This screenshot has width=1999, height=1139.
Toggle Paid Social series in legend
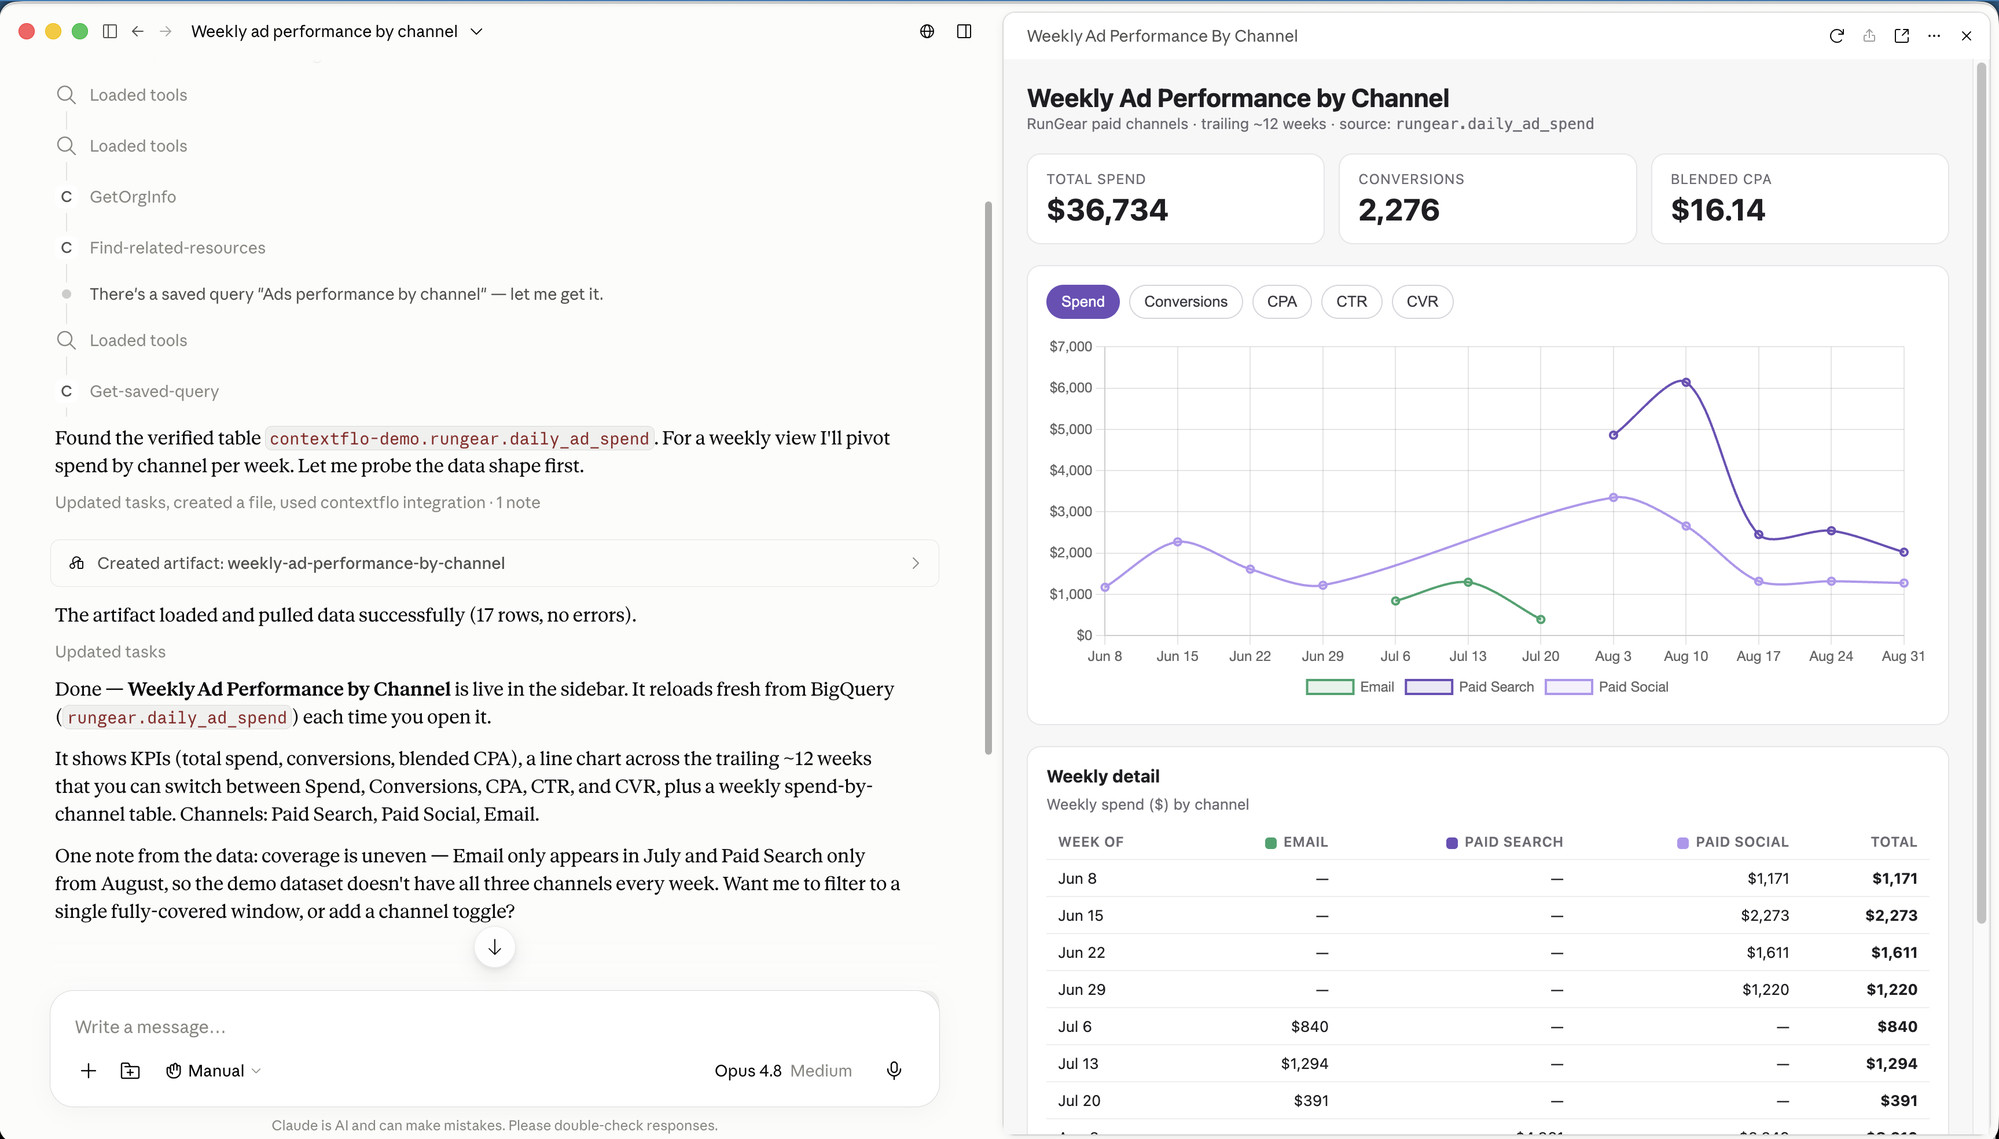tap(1607, 687)
